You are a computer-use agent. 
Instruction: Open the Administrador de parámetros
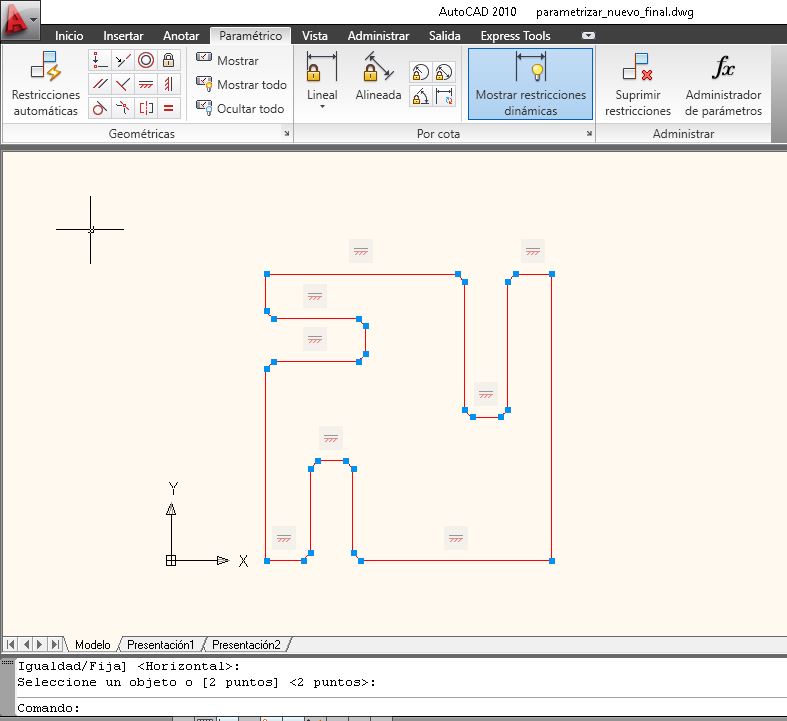[x=723, y=84]
